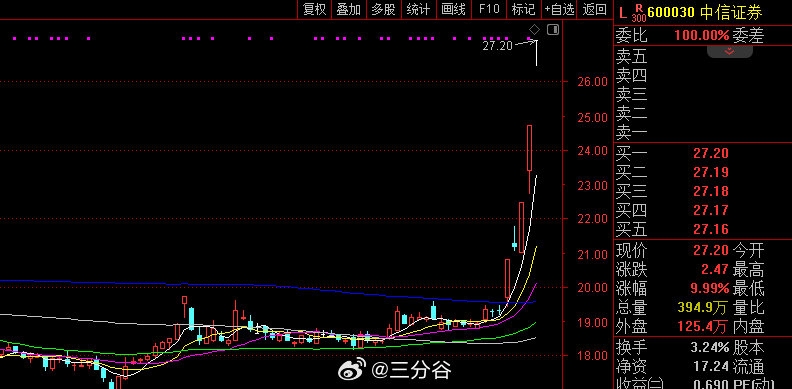Click the 23.00 price axis label
Screen dimensions: 792x389
592,185
